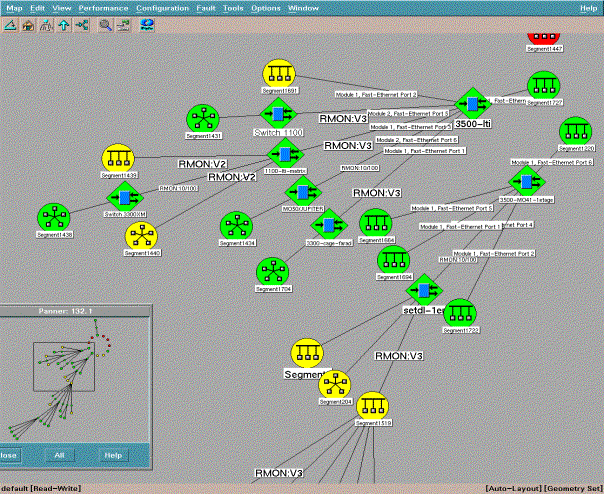Screen dimensions: 604x494
Task: Open the Configuration menu
Action: (x=163, y=8)
